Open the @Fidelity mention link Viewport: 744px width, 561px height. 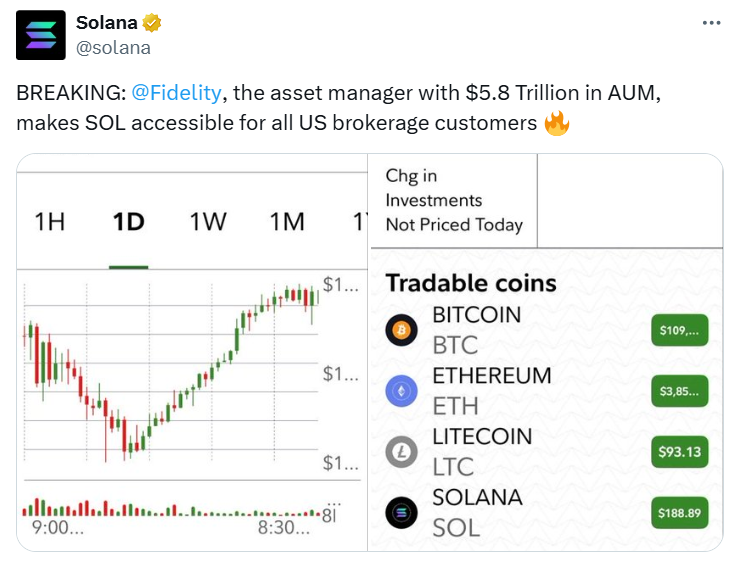pyautogui.click(x=176, y=93)
